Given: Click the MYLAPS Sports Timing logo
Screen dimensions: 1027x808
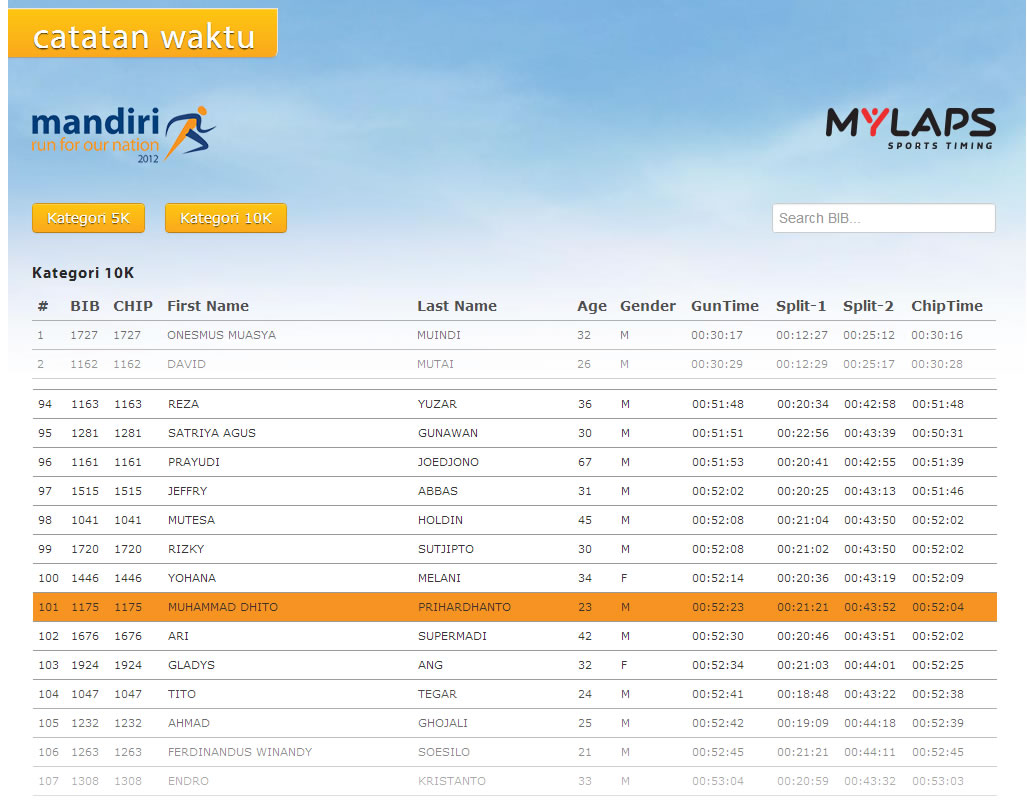Looking at the screenshot, I should pos(910,128).
